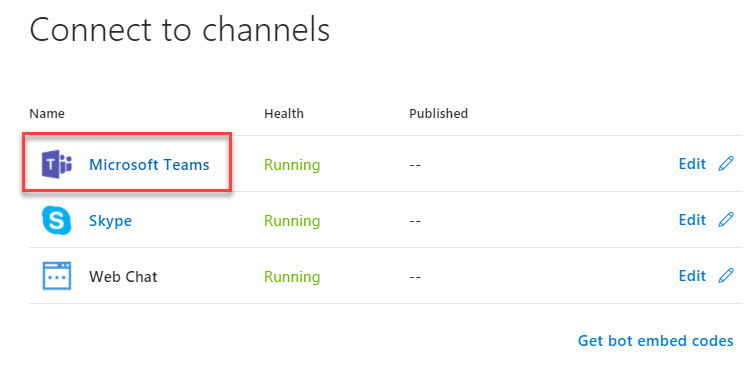Click the pencil icon in Microsoft Teams row
The height and width of the screenshot is (366, 752).
click(726, 164)
